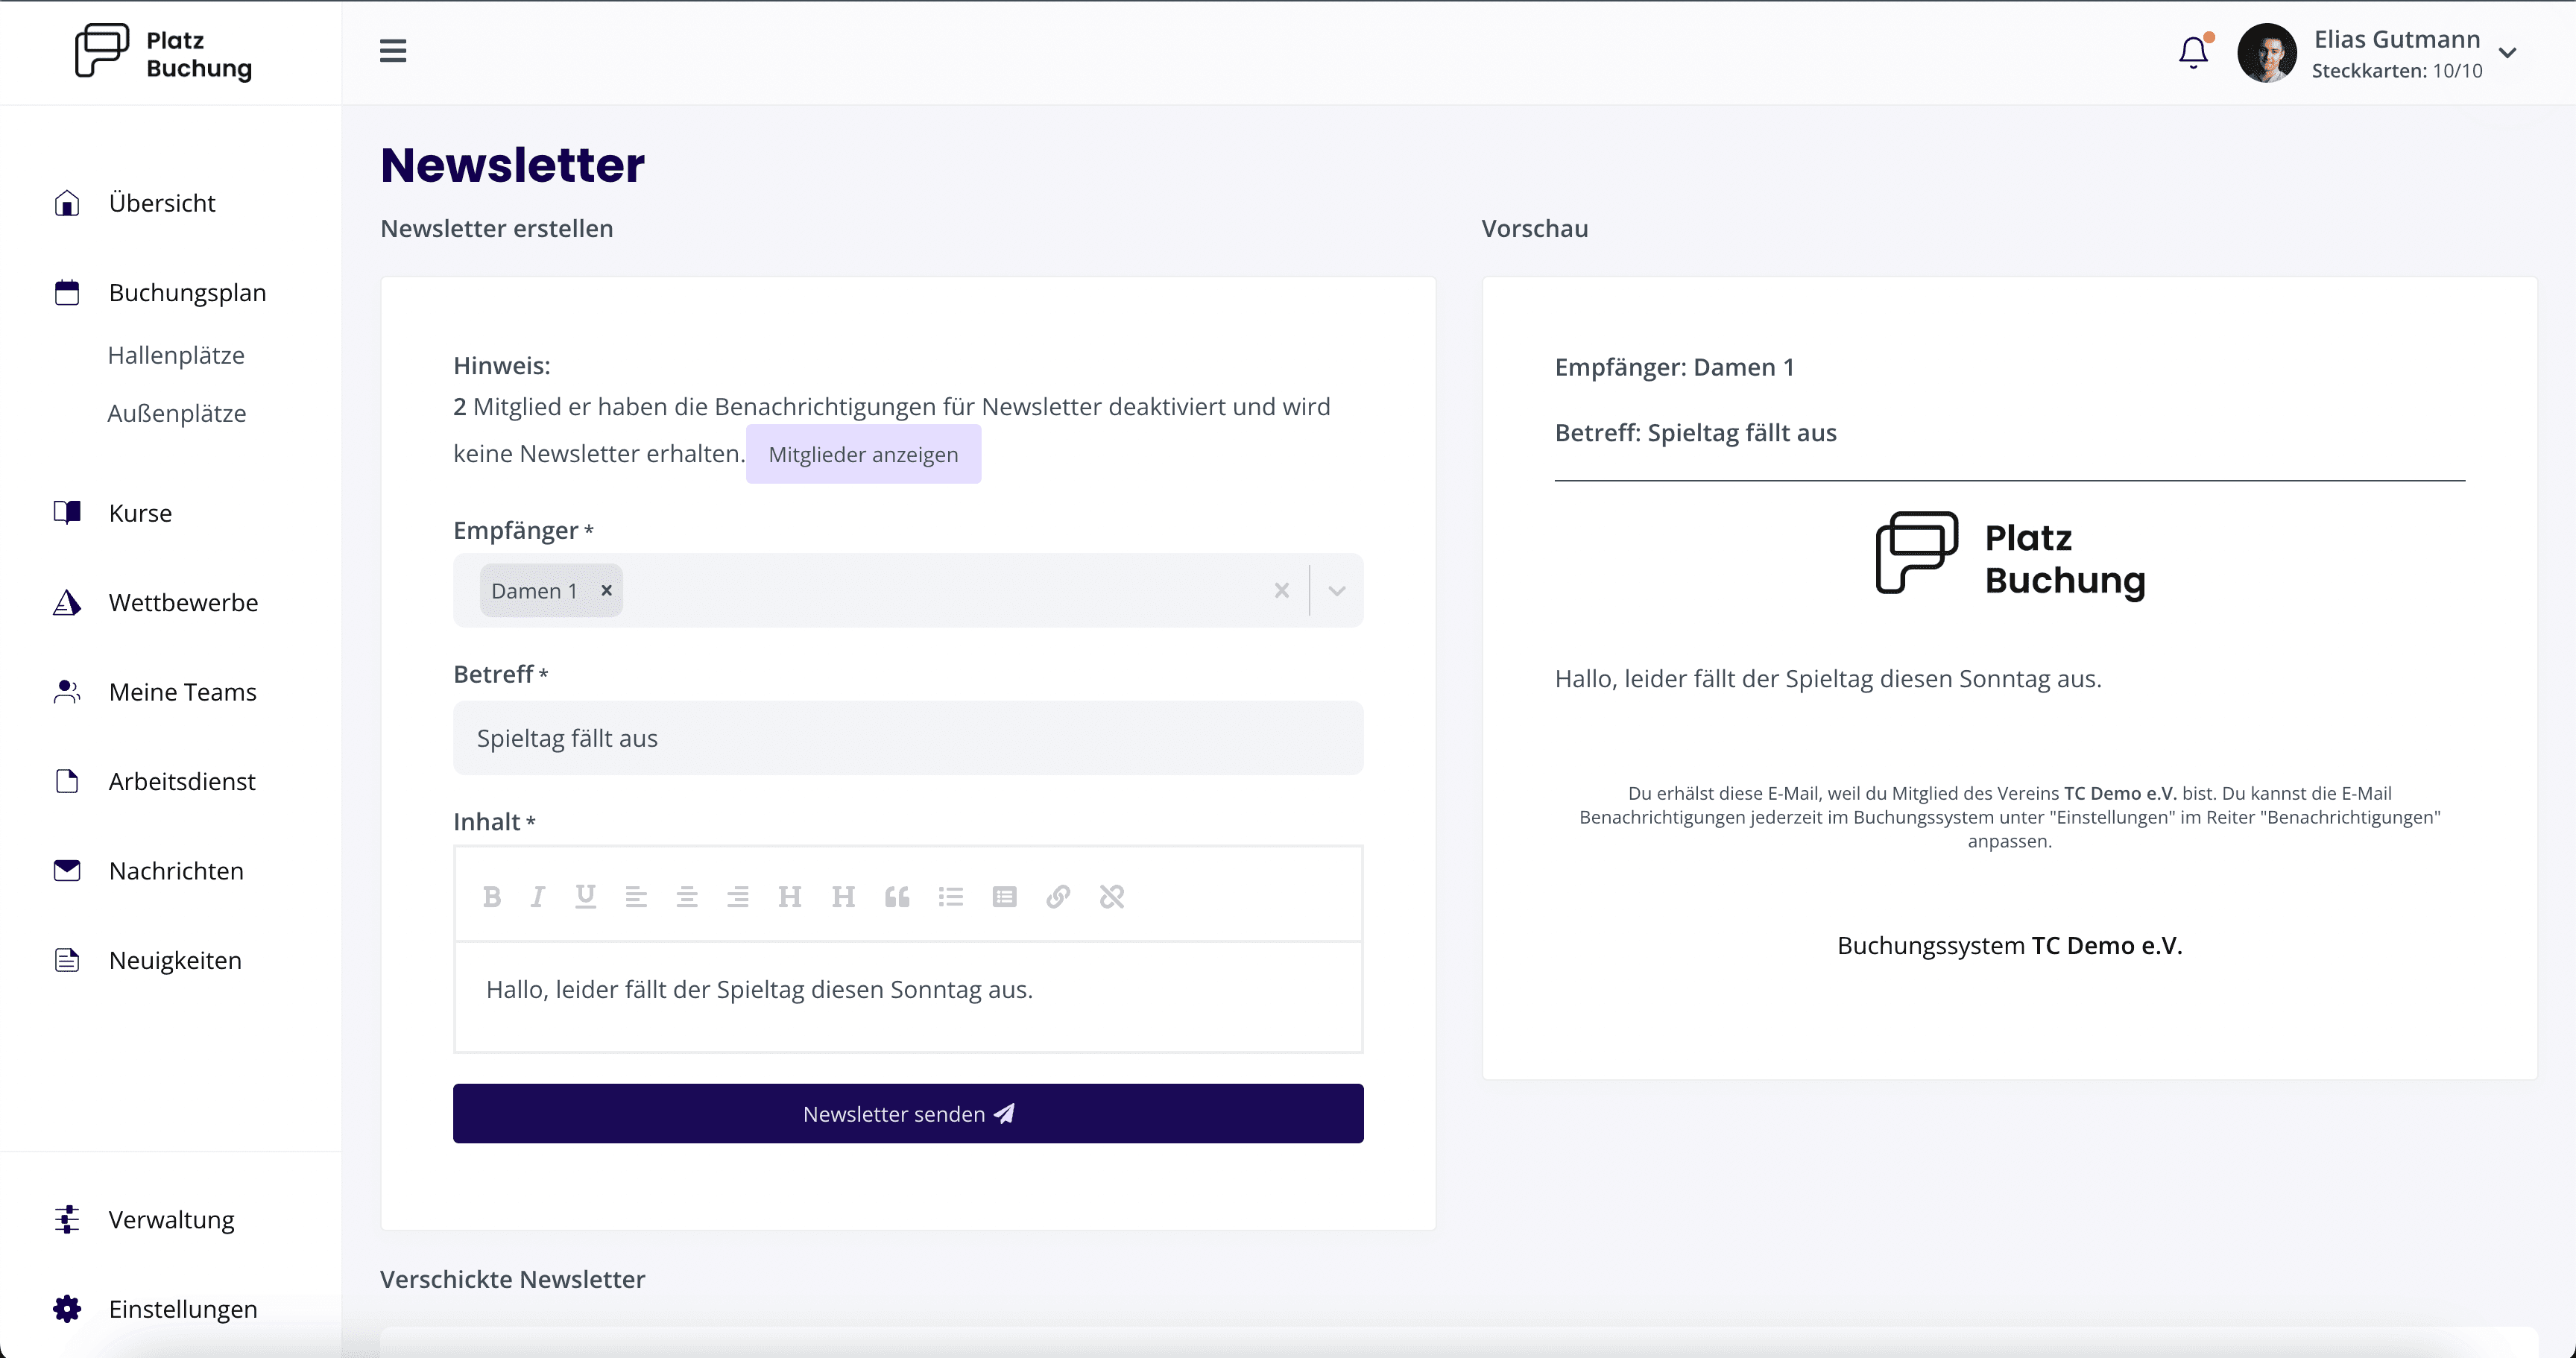
Task: Toggle bold formatting in the editor
Action: (492, 897)
